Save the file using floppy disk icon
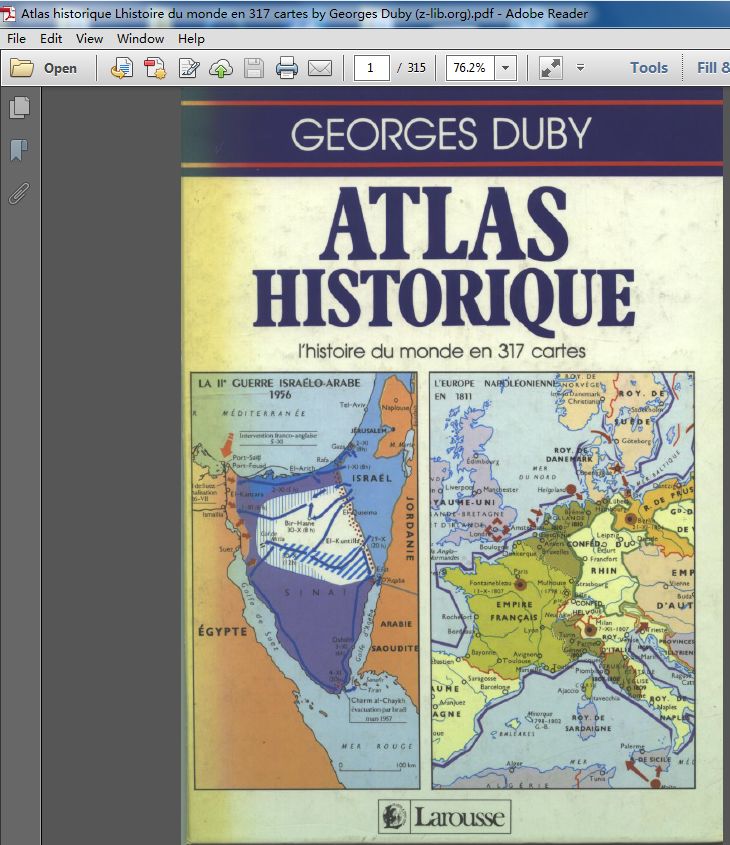This screenshot has height=845, width=730. 254,68
